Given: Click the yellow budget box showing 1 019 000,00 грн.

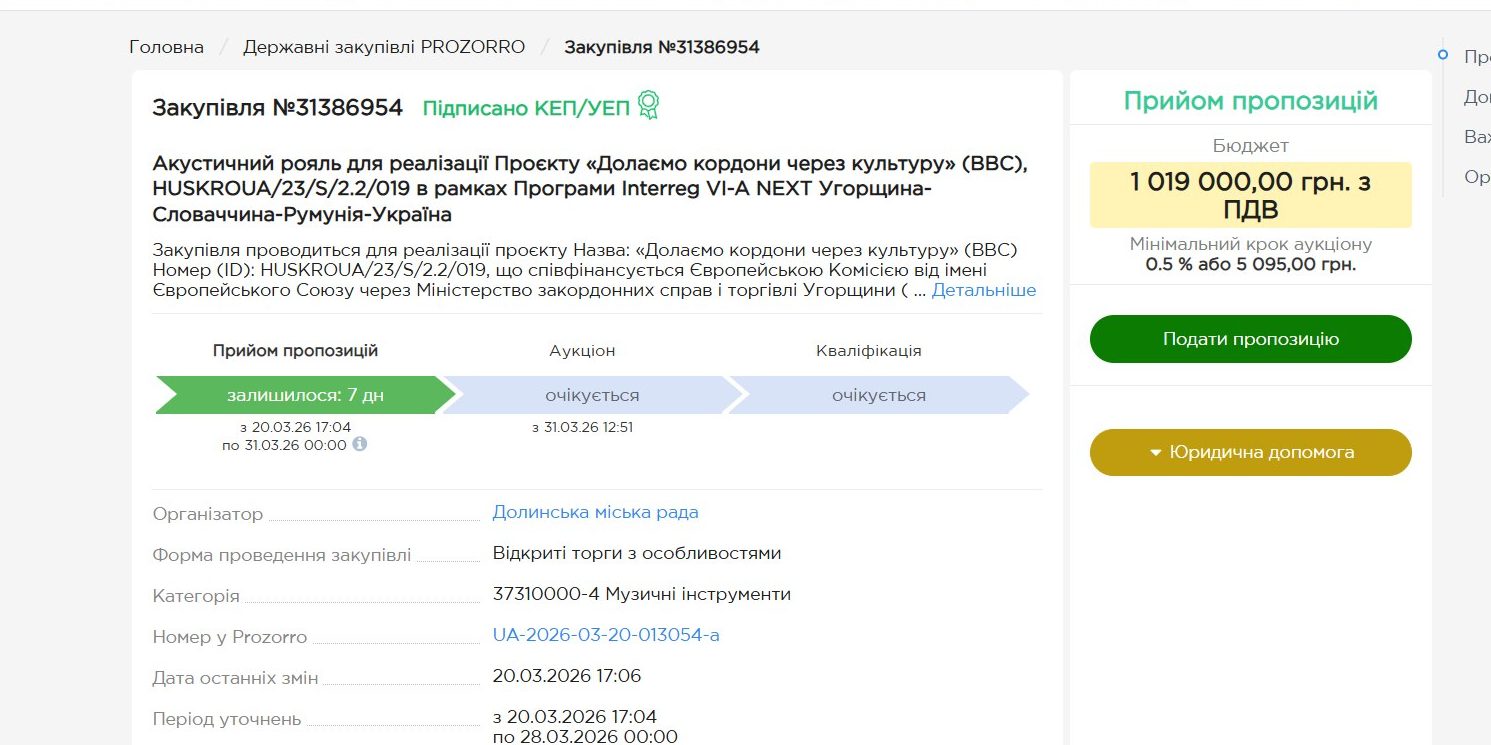Looking at the screenshot, I should click(x=1250, y=195).
